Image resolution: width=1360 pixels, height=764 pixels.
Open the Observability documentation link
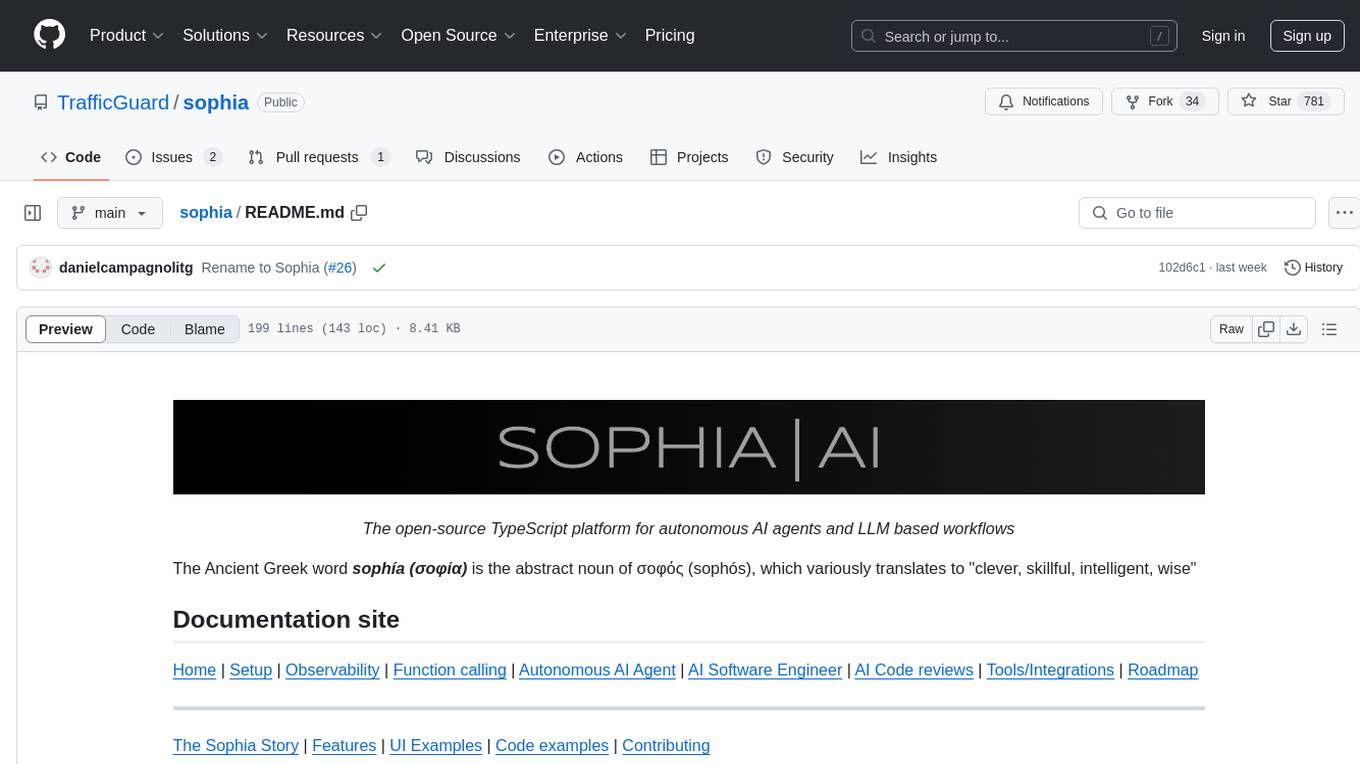(333, 670)
